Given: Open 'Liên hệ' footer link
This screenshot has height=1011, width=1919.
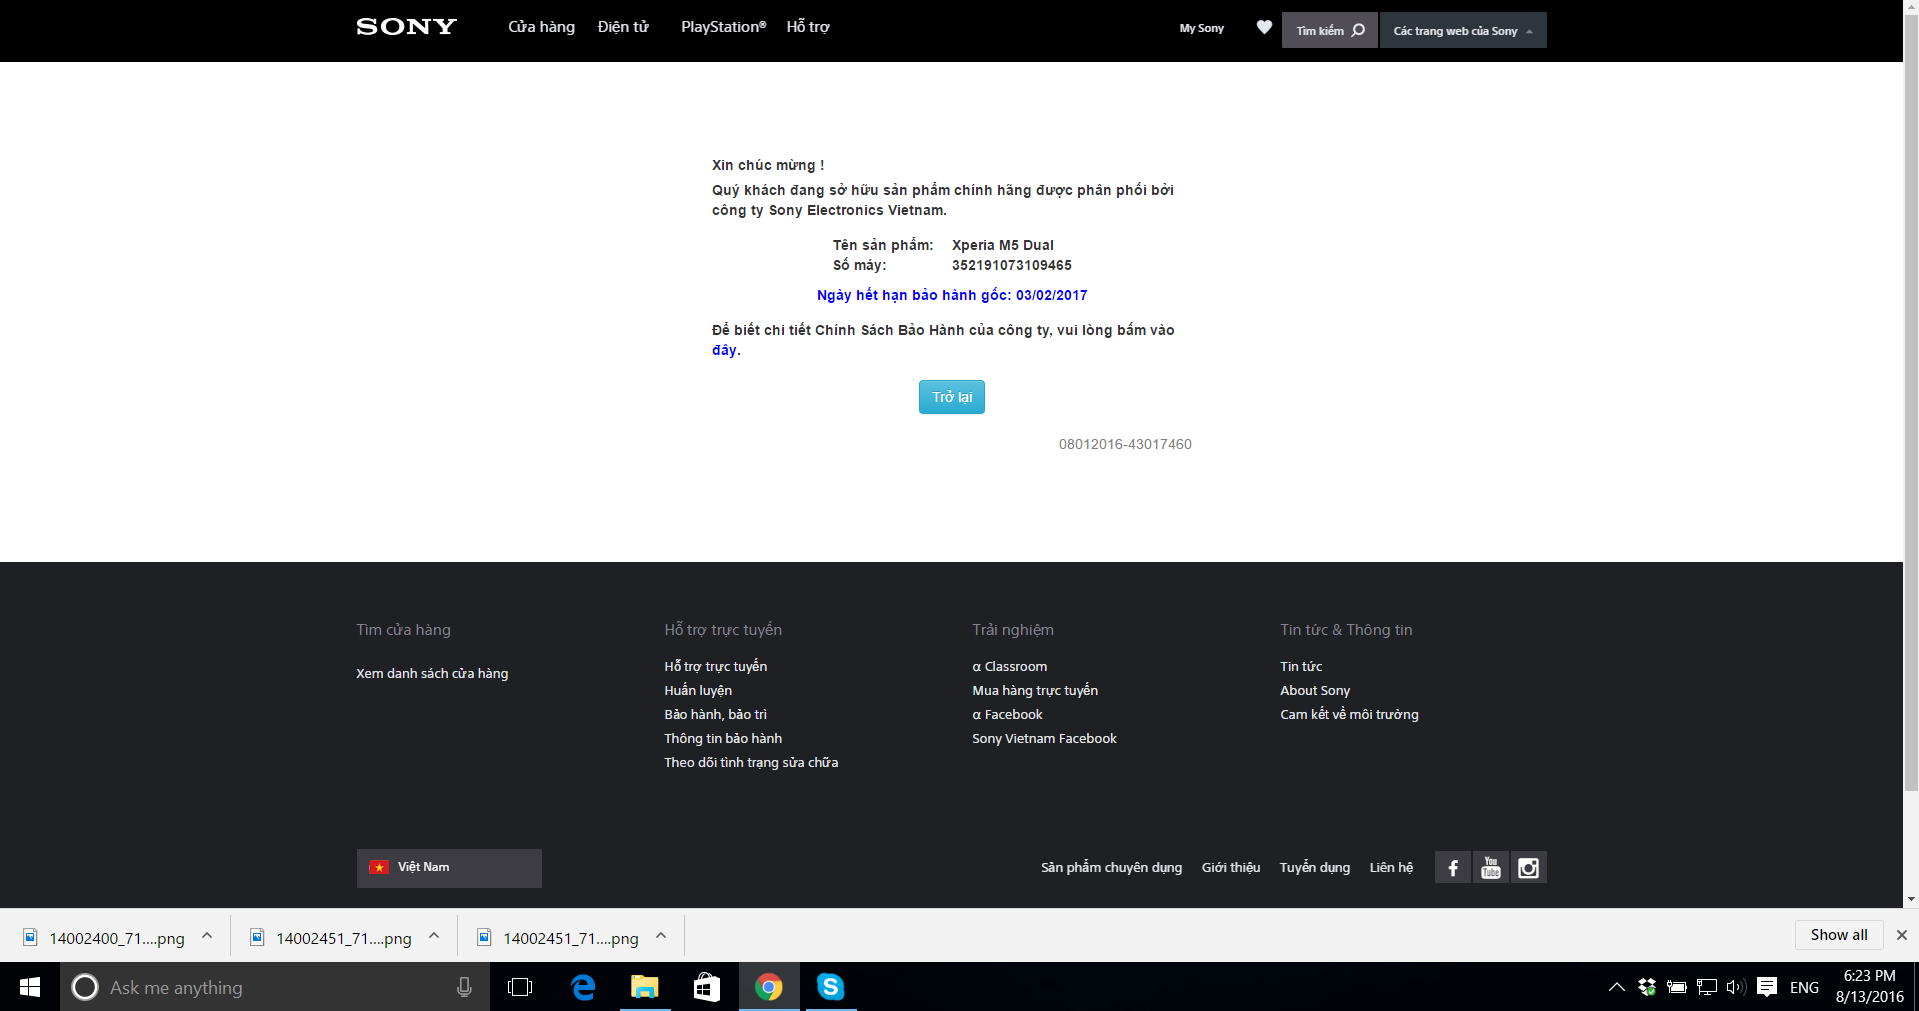Looking at the screenshot, I should click(x=1391, y=867).
